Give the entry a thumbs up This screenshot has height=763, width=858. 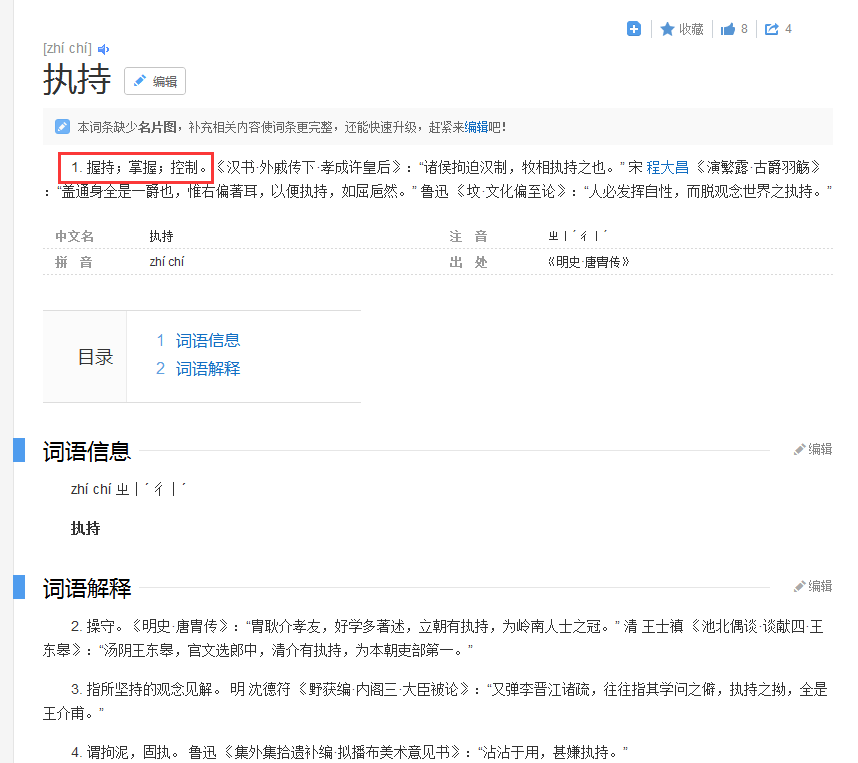pyautogui.click(x=727, y=29)
